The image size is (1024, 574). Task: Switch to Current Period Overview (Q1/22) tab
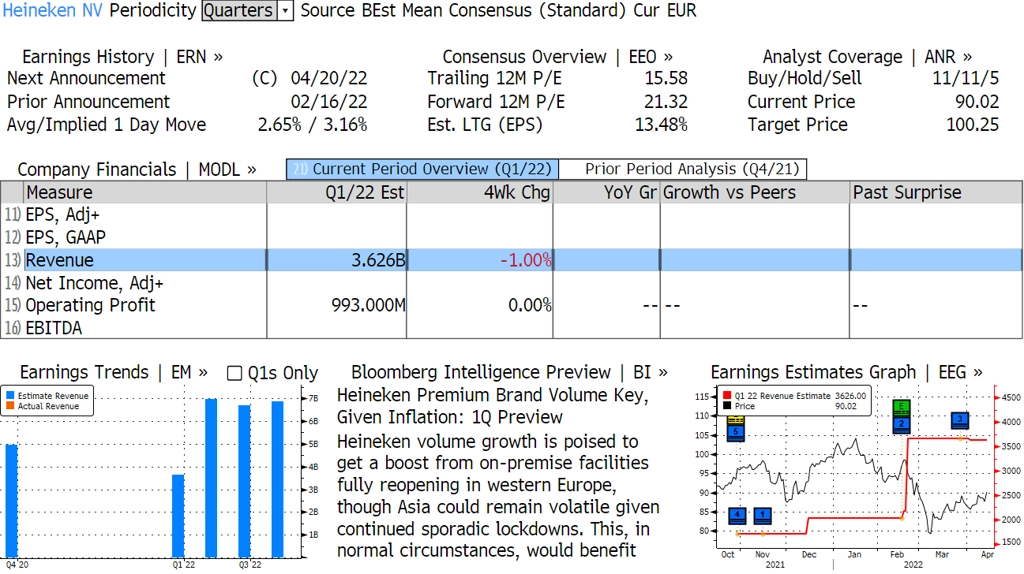422,169
